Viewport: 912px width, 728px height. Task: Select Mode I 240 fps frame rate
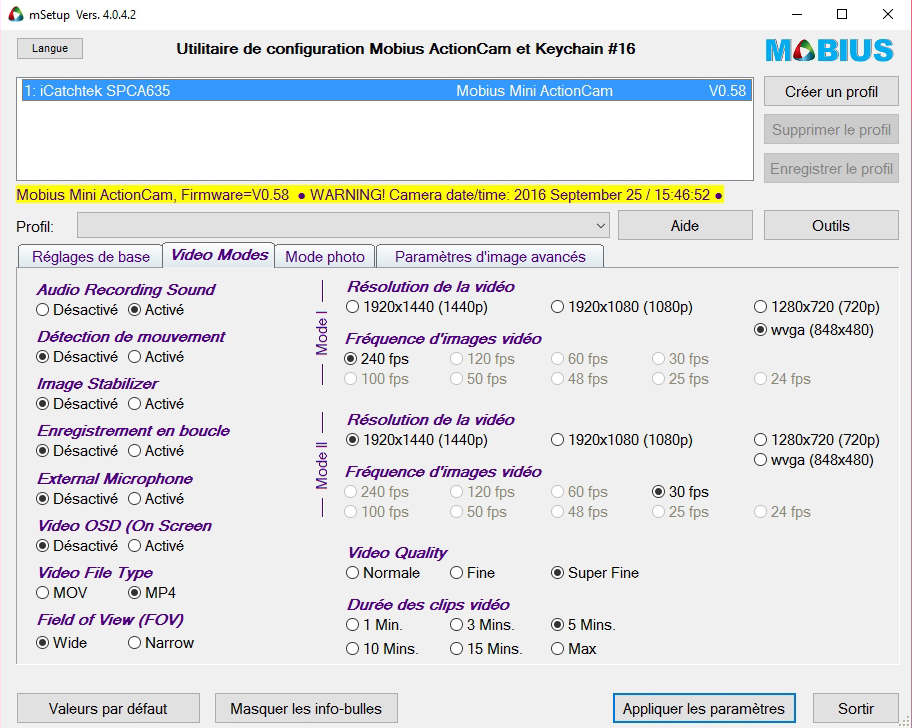tap(377, 359)
